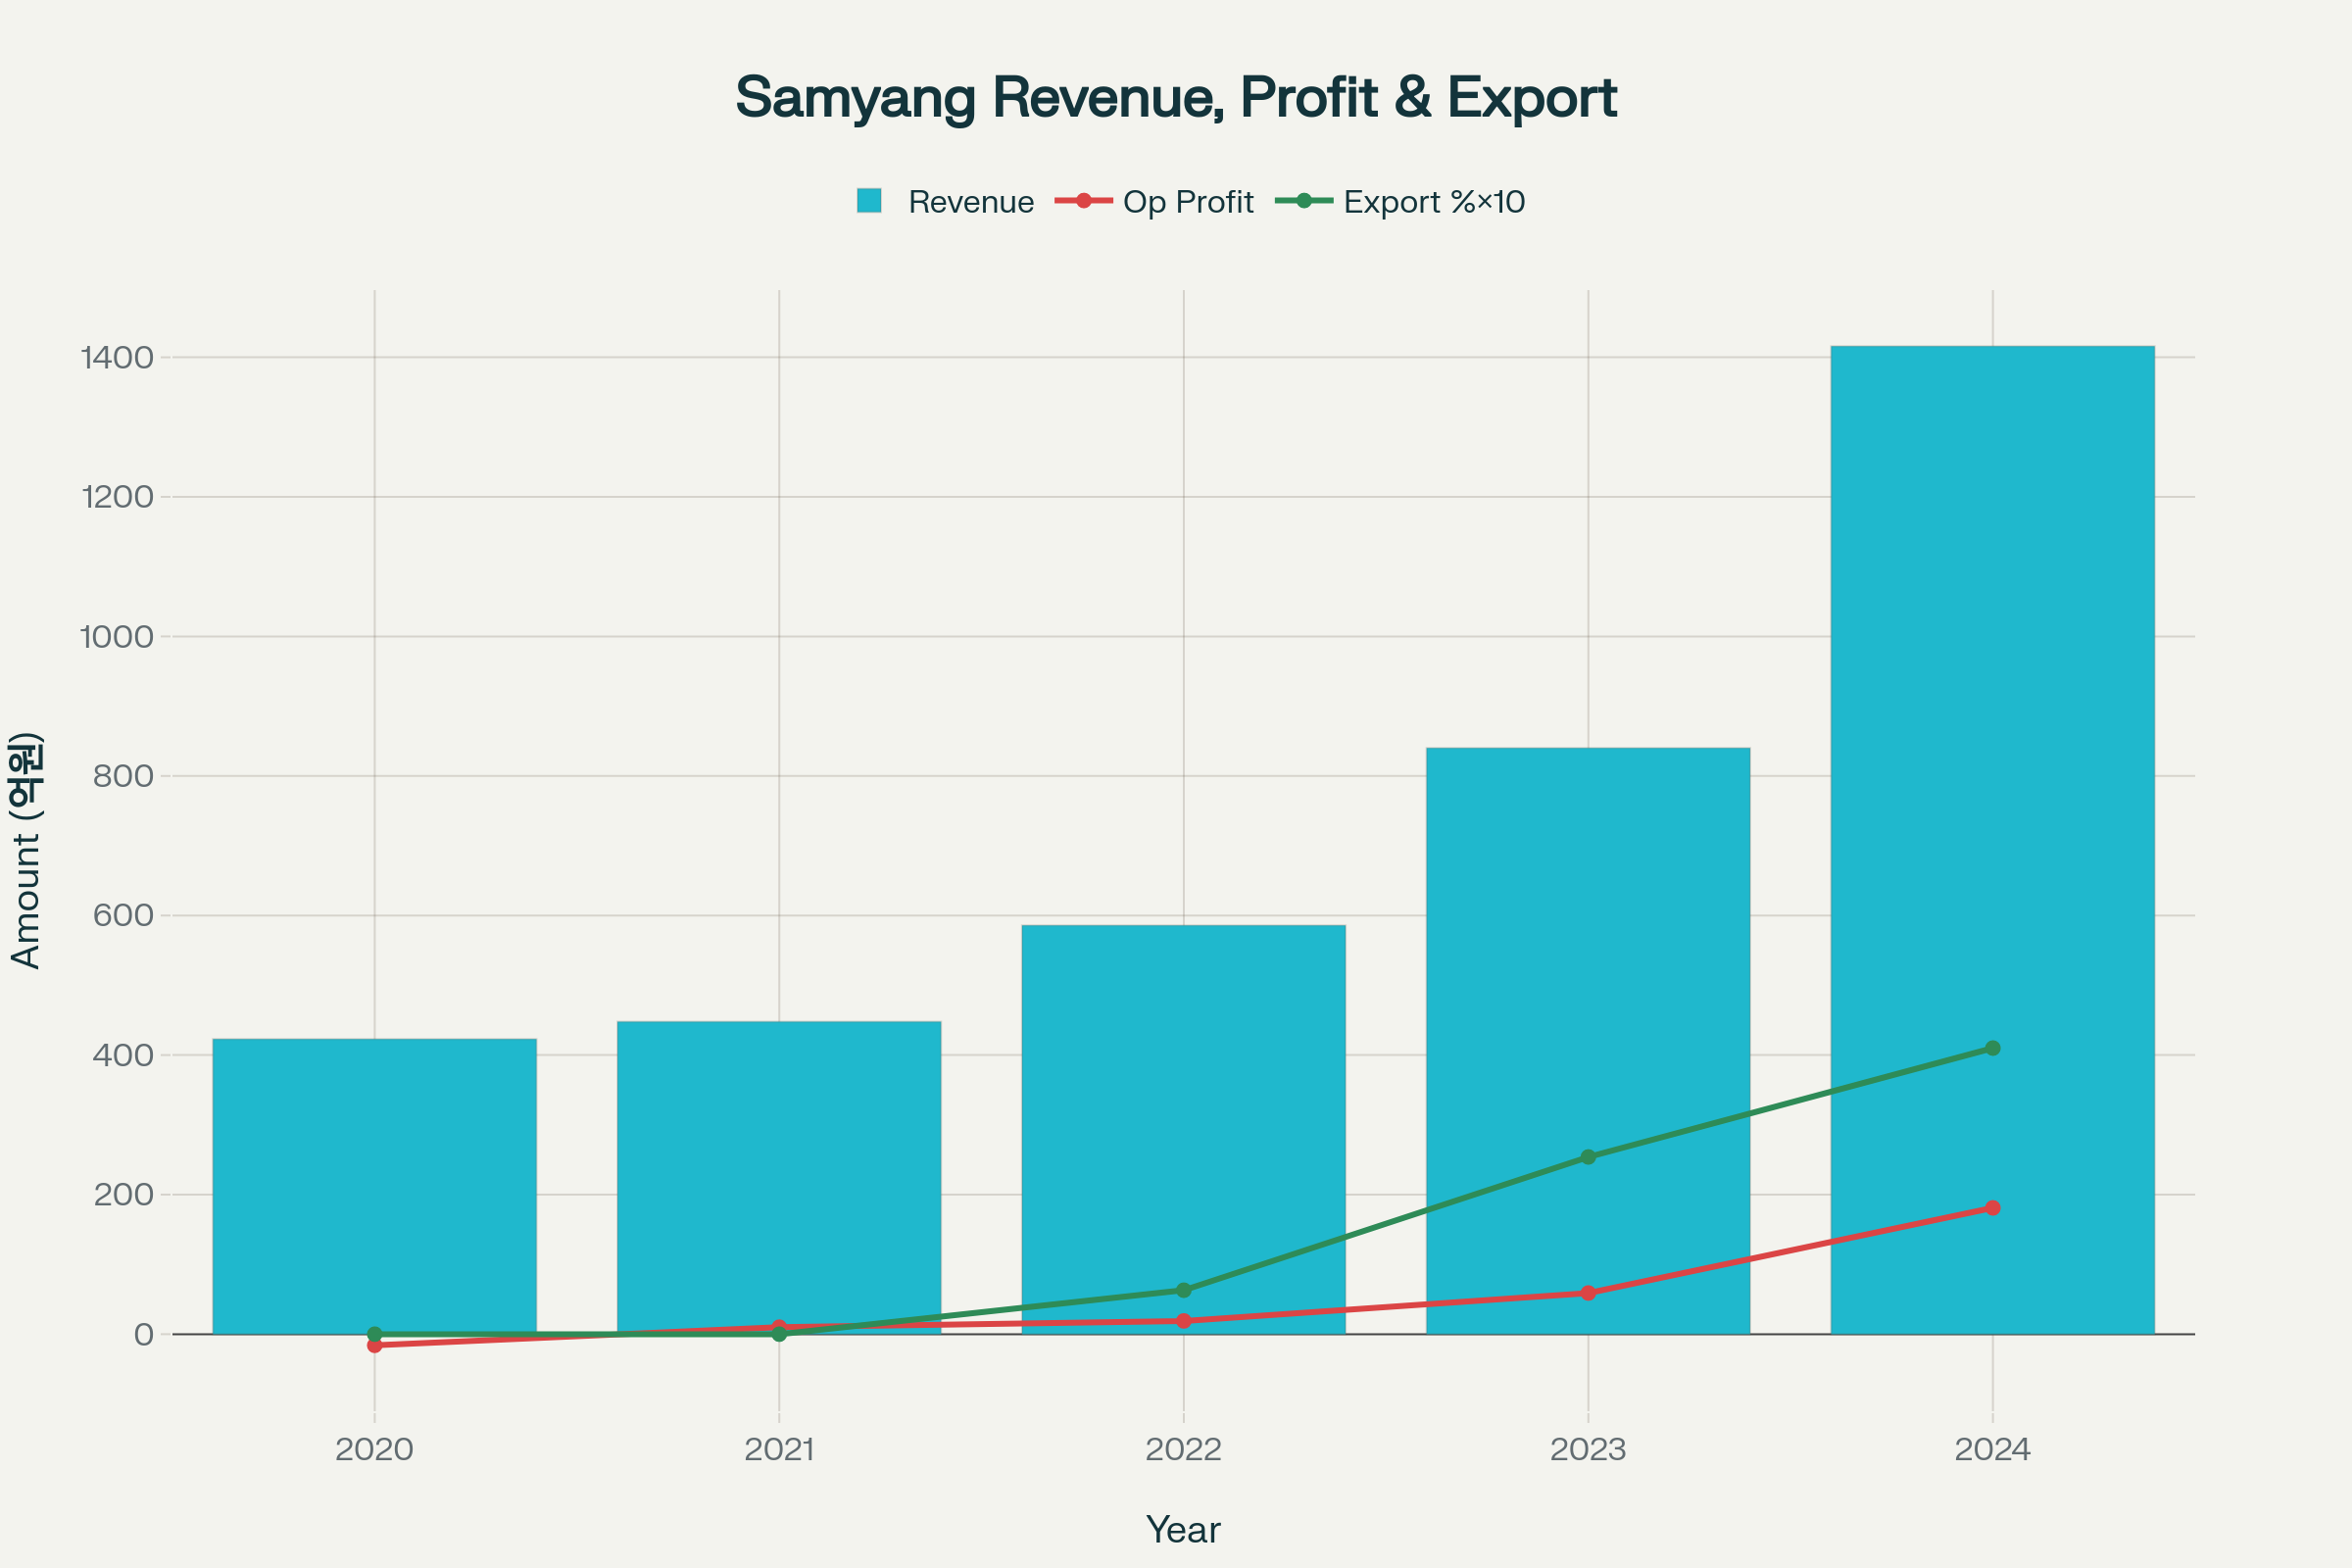This screenshot has width=2352, height=1568.
Task: Click the 2023 Export green data point
Action: (1588, 1157)
